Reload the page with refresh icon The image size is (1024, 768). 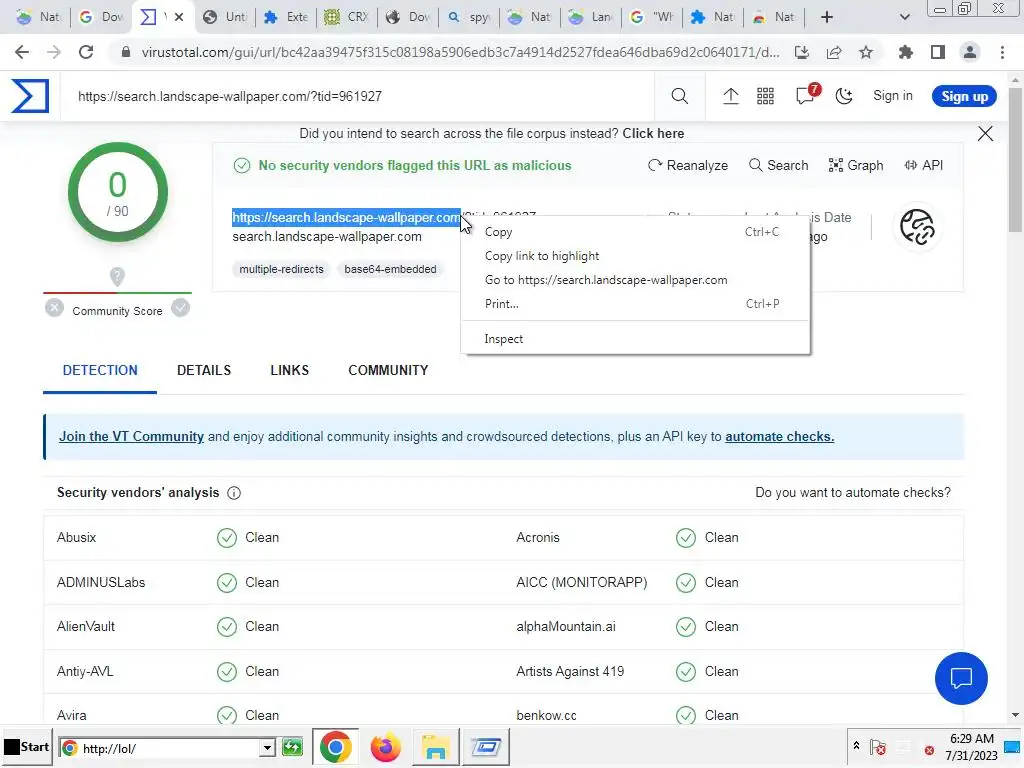86,52
